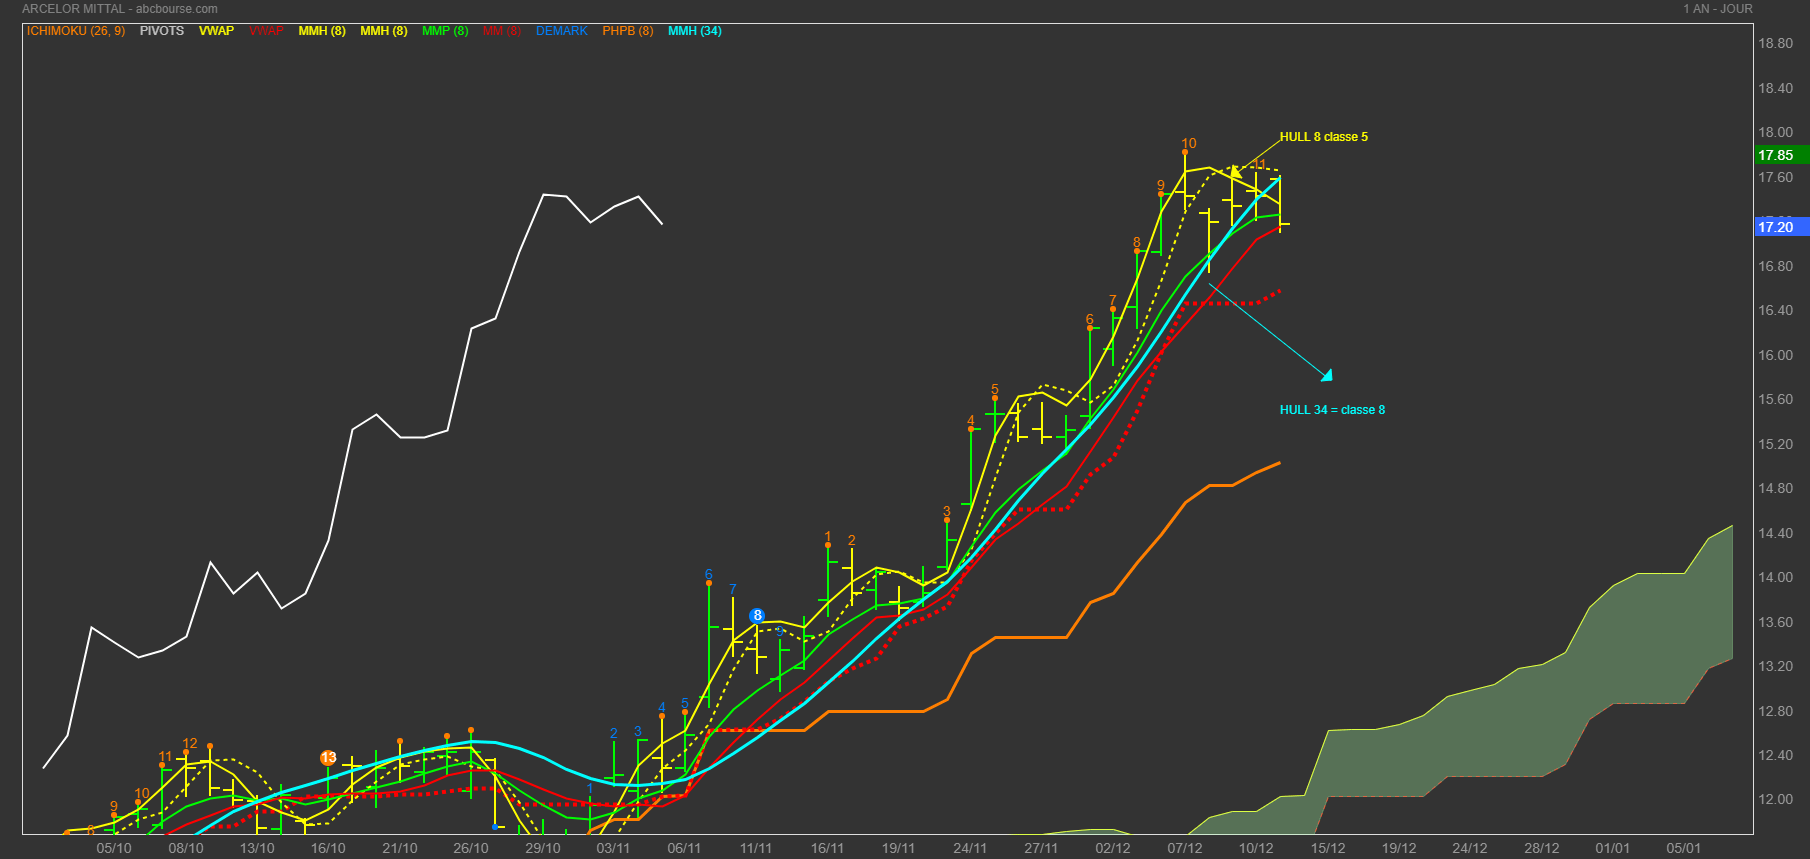
Task: Click the 14.40 price axis label
Action: 1776,533
